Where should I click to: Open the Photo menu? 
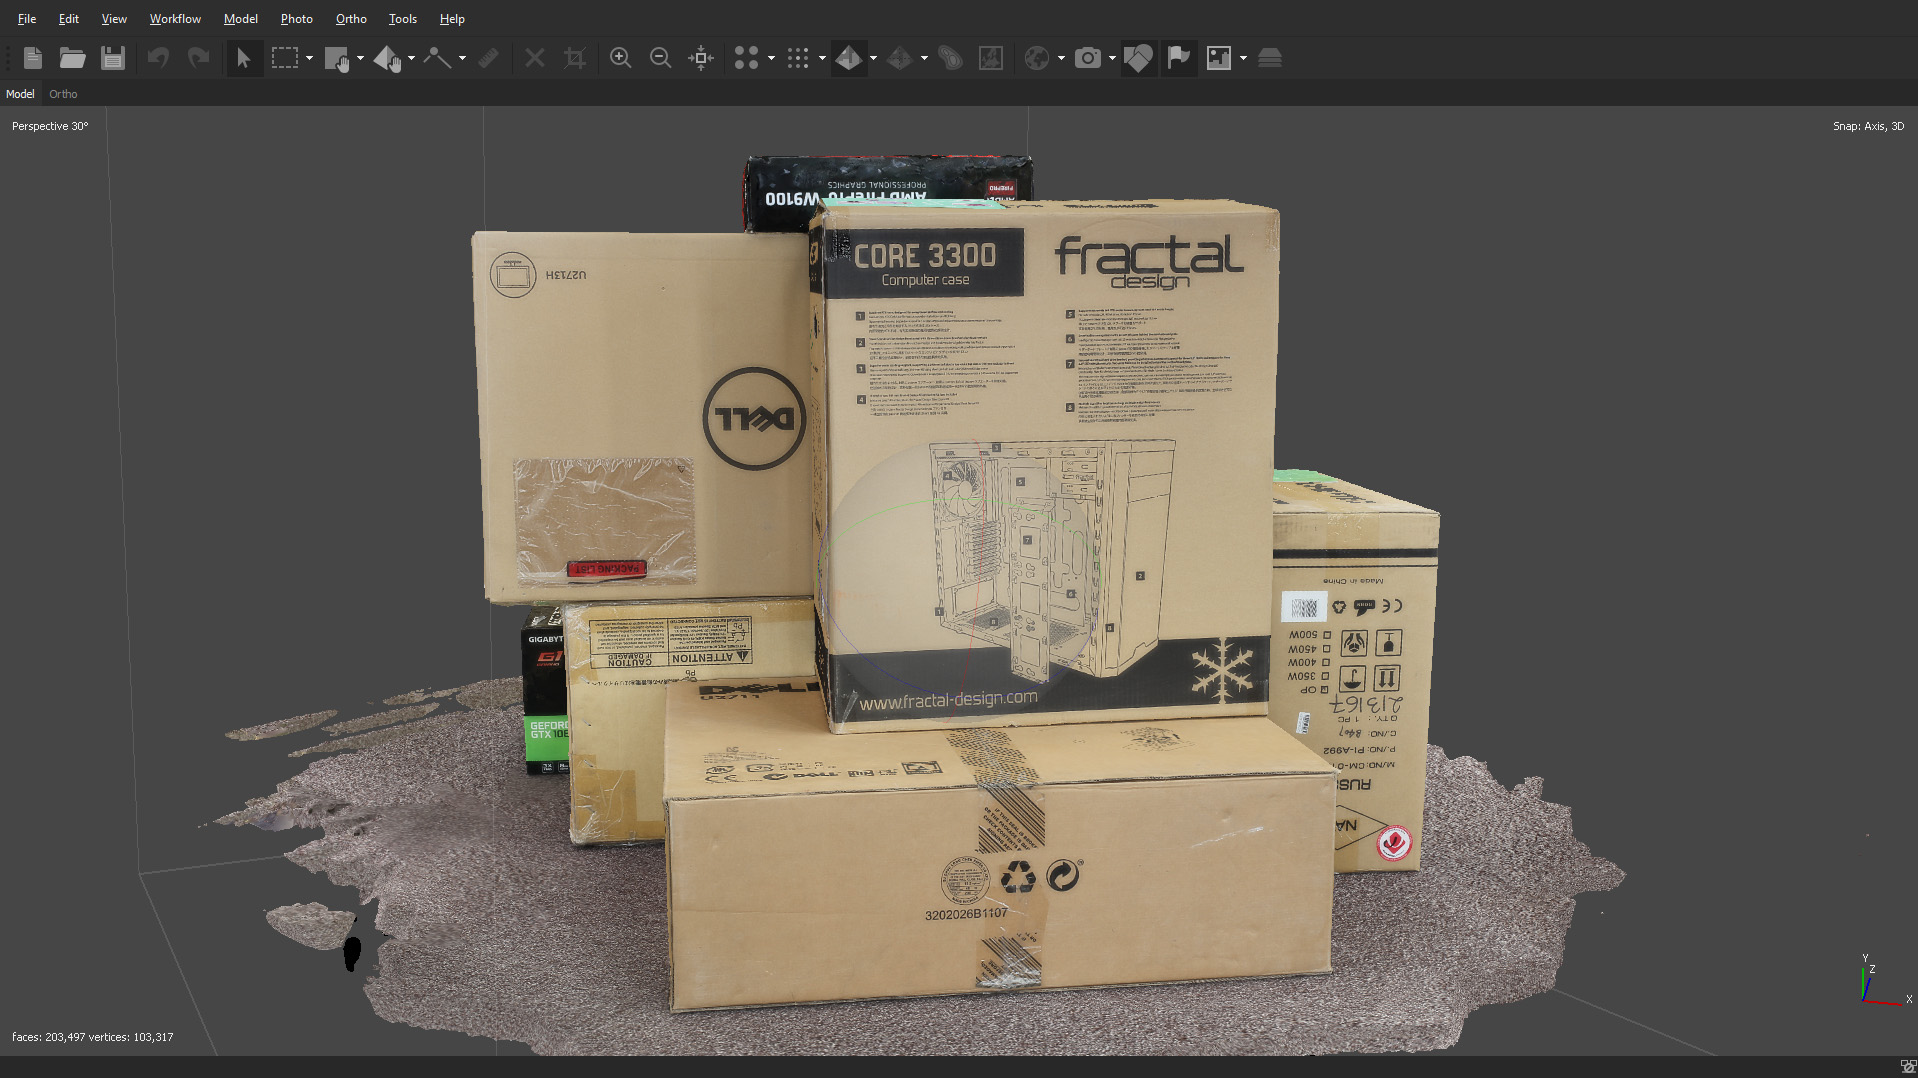pyautogui.click(x=297, y=19)
